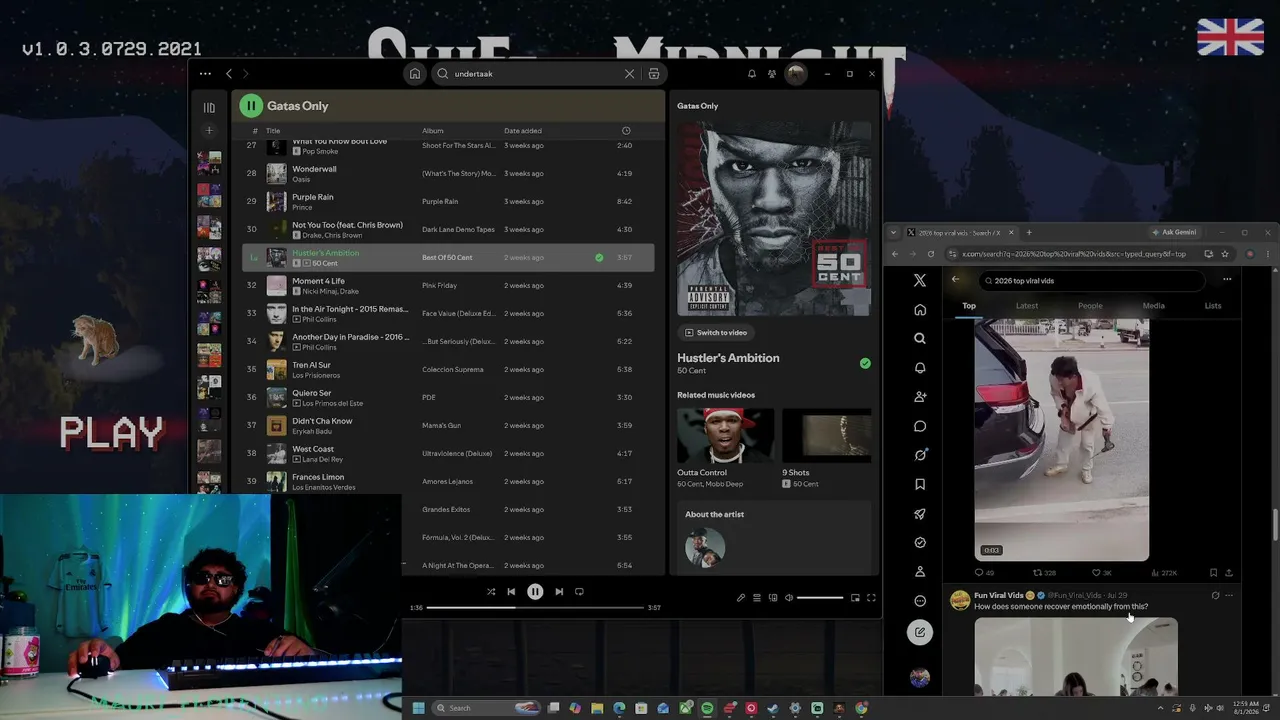Open the Best Of 50 Cent album link
The width and height of the screenshot is (1280, 720).
(x=447, y=257)
